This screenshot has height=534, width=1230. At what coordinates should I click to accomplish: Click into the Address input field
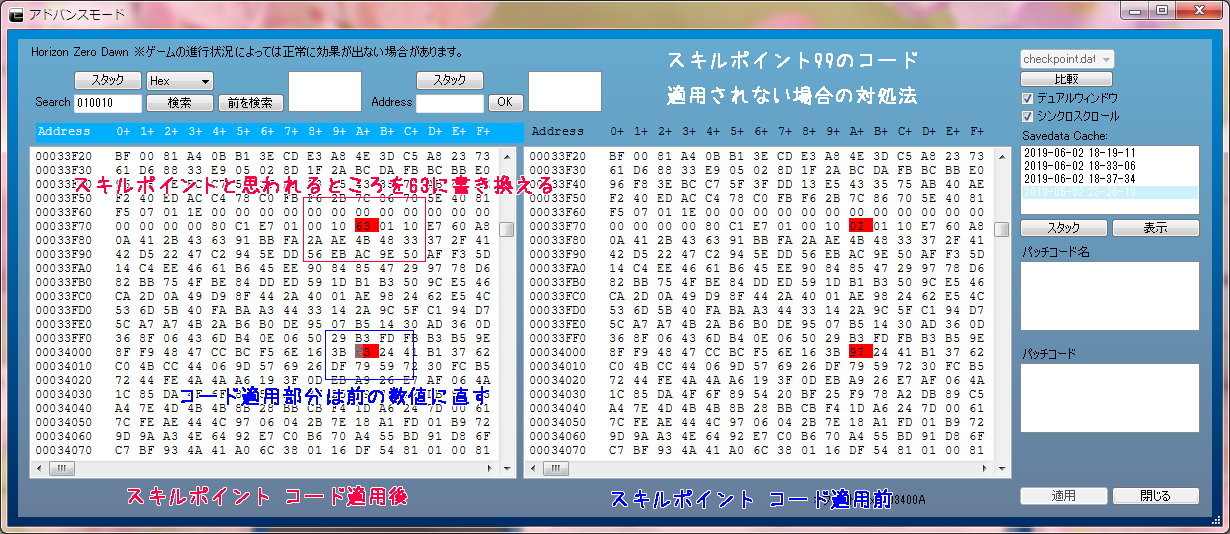coord(449,102)
